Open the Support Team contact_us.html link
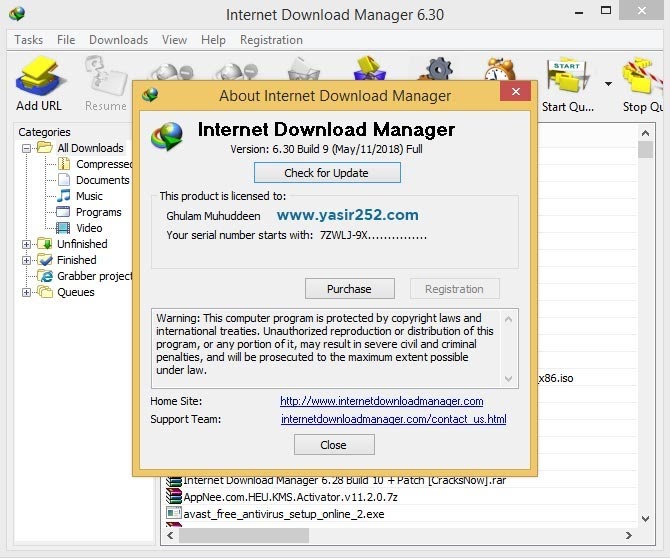This screenshot has width=670, height=558. (x=394, y=419)
